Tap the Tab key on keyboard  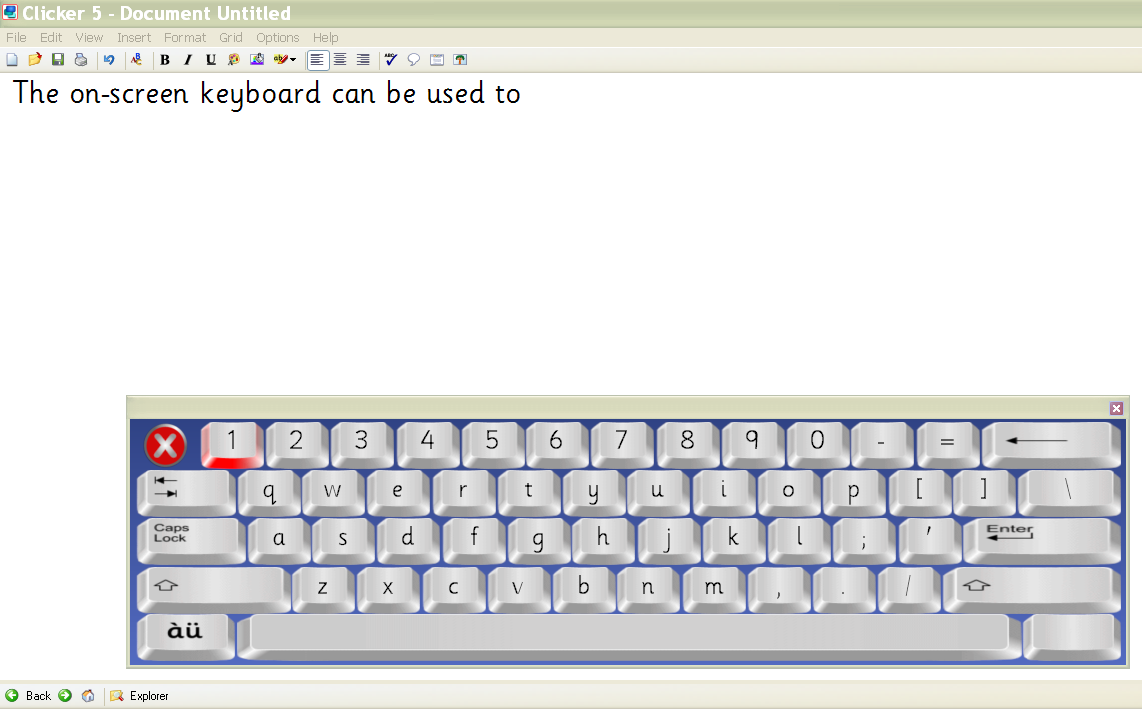click(186, 493)
